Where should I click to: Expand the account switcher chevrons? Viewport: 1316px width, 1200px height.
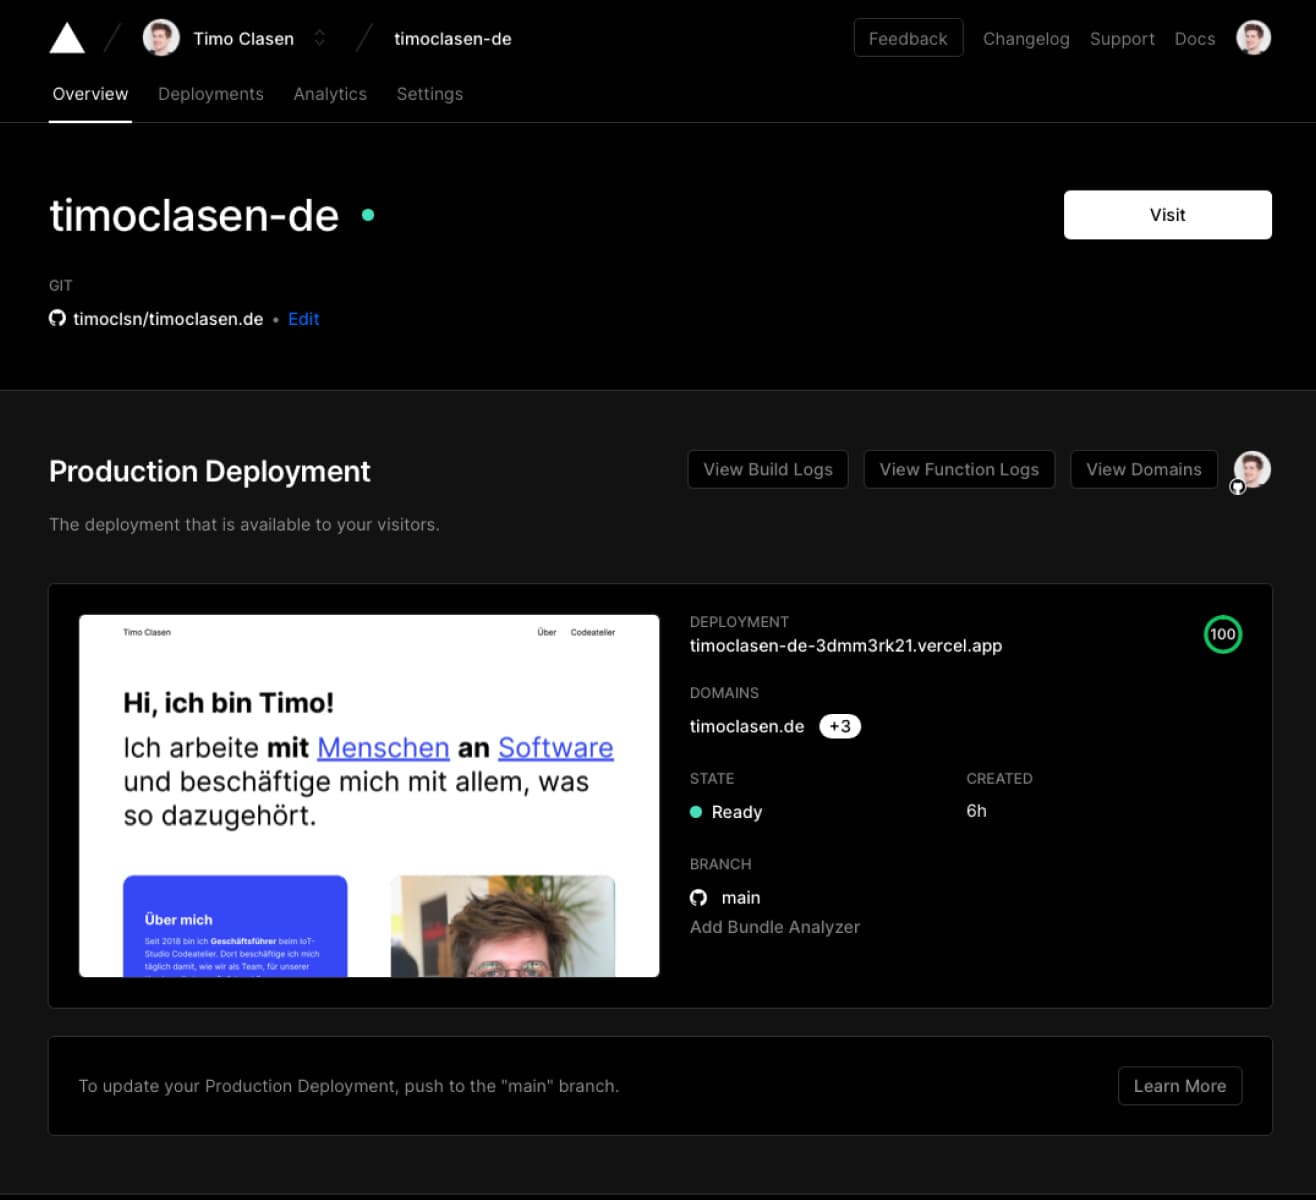pos(320,39)
